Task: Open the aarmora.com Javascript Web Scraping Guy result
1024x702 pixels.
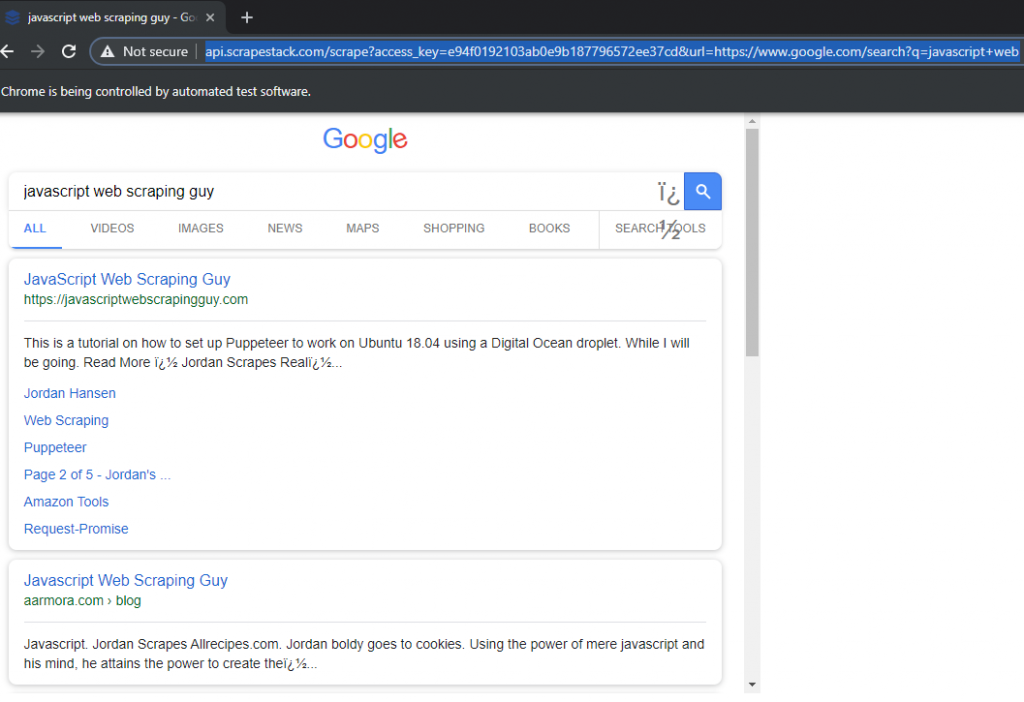Action: point(125,581)
